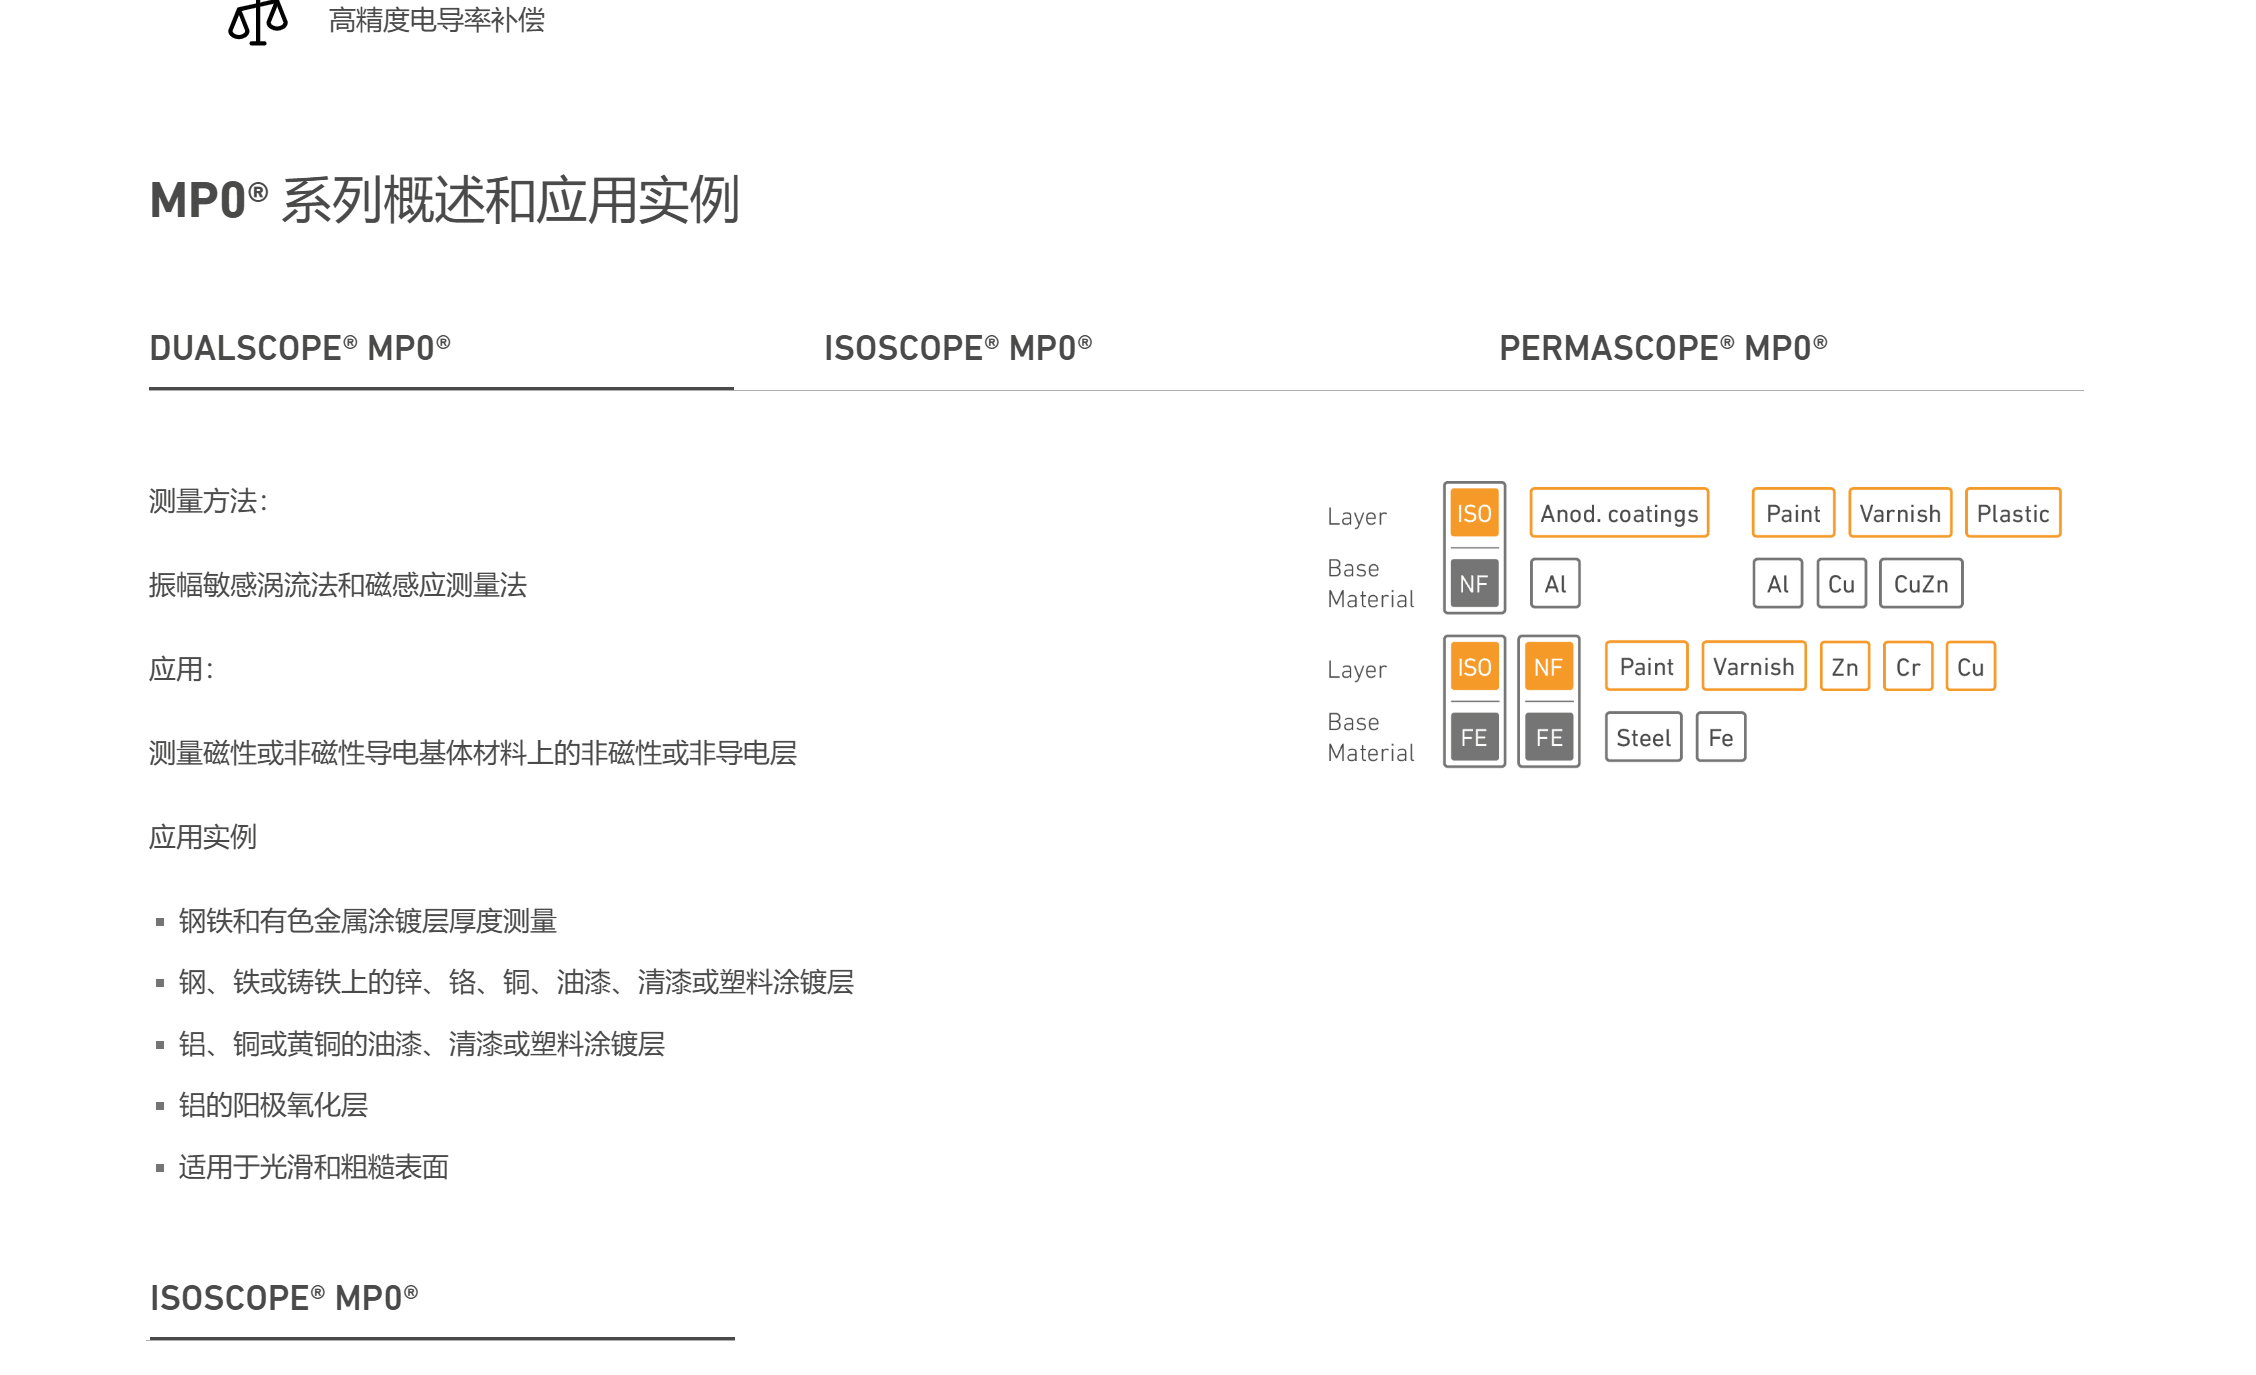
Task: Click the grey NF base material badge
Action: [1474, 584]
